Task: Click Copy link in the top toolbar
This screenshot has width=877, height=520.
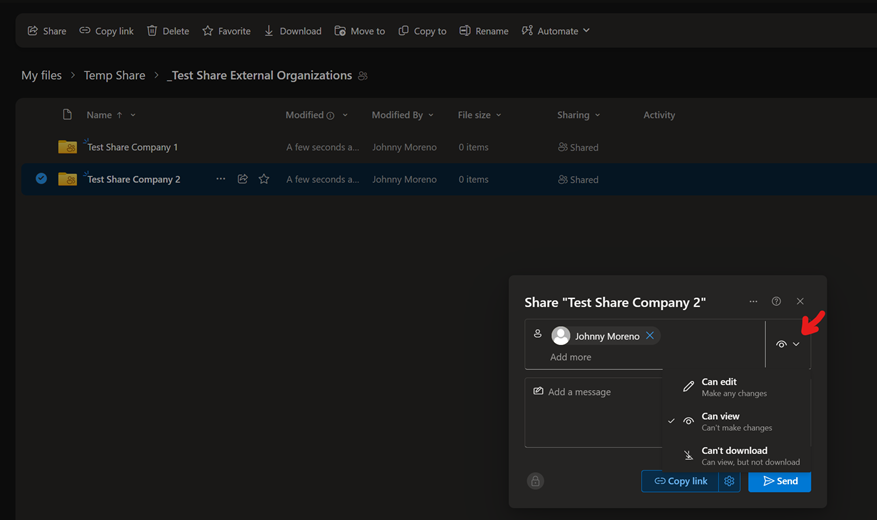Action: coord(106,31)
